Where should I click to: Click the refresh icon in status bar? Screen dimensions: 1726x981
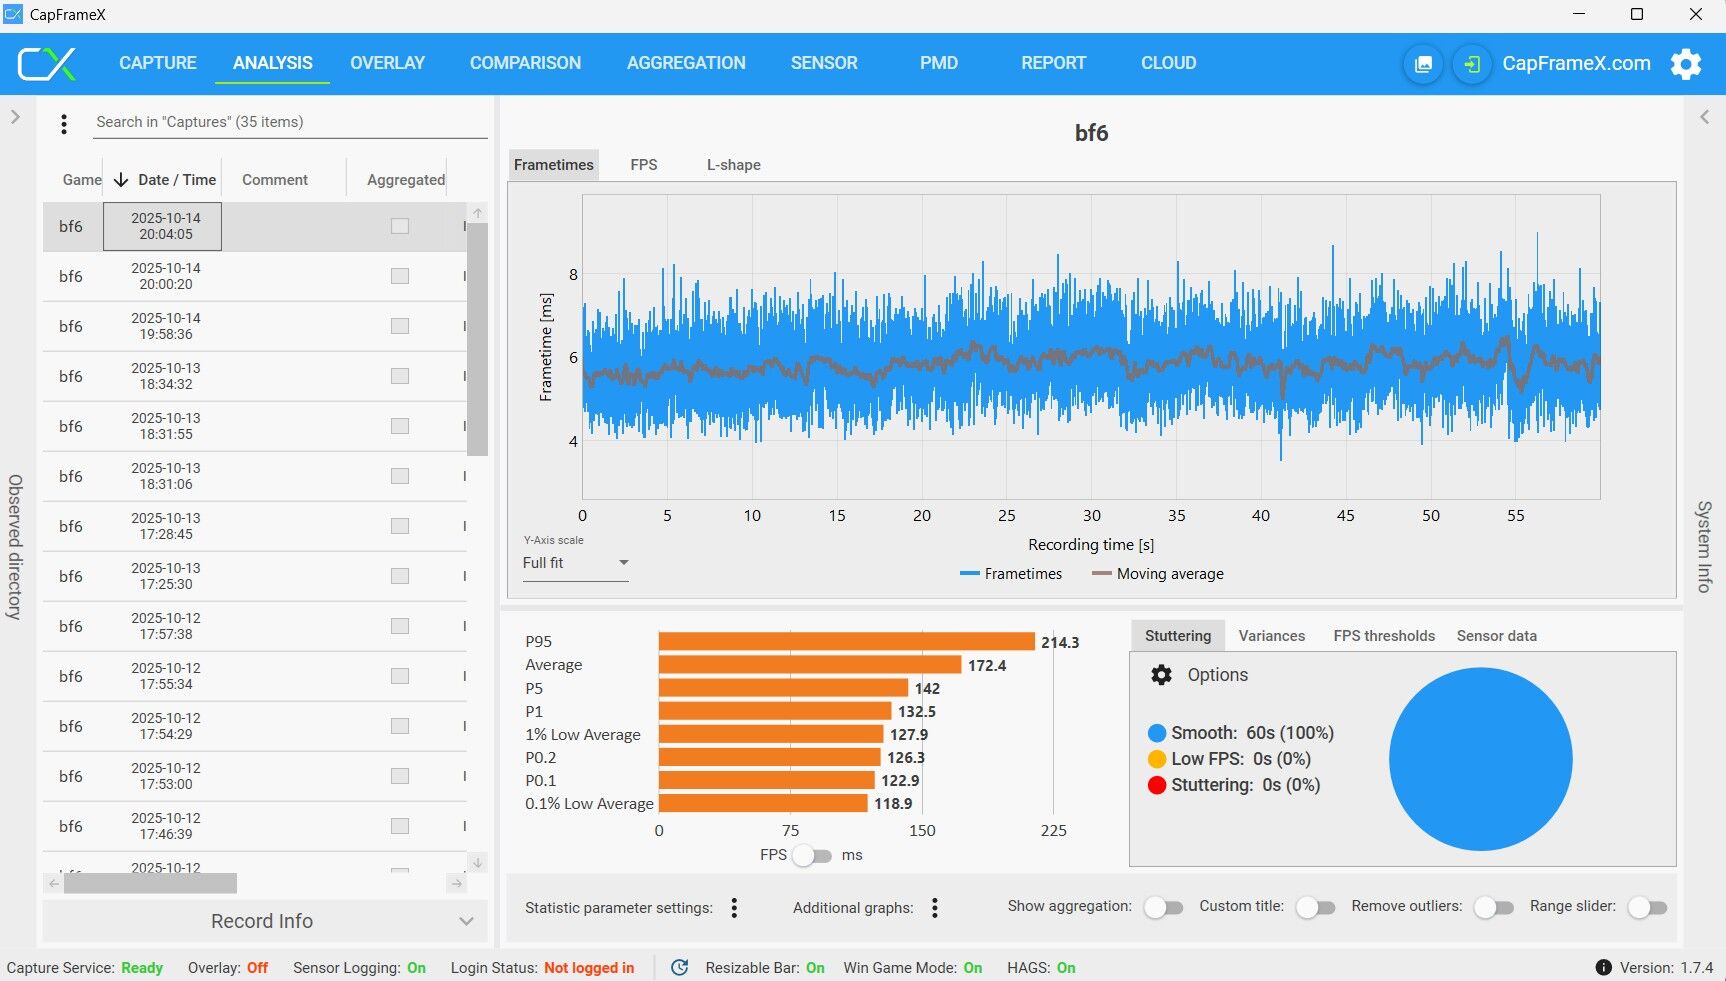click(679, 968)
